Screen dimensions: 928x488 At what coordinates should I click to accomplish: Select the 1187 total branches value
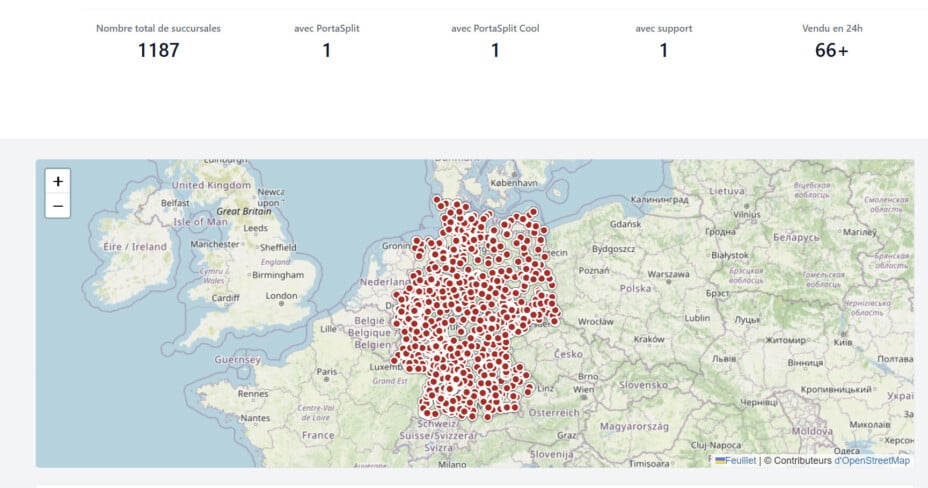(158, 50)
